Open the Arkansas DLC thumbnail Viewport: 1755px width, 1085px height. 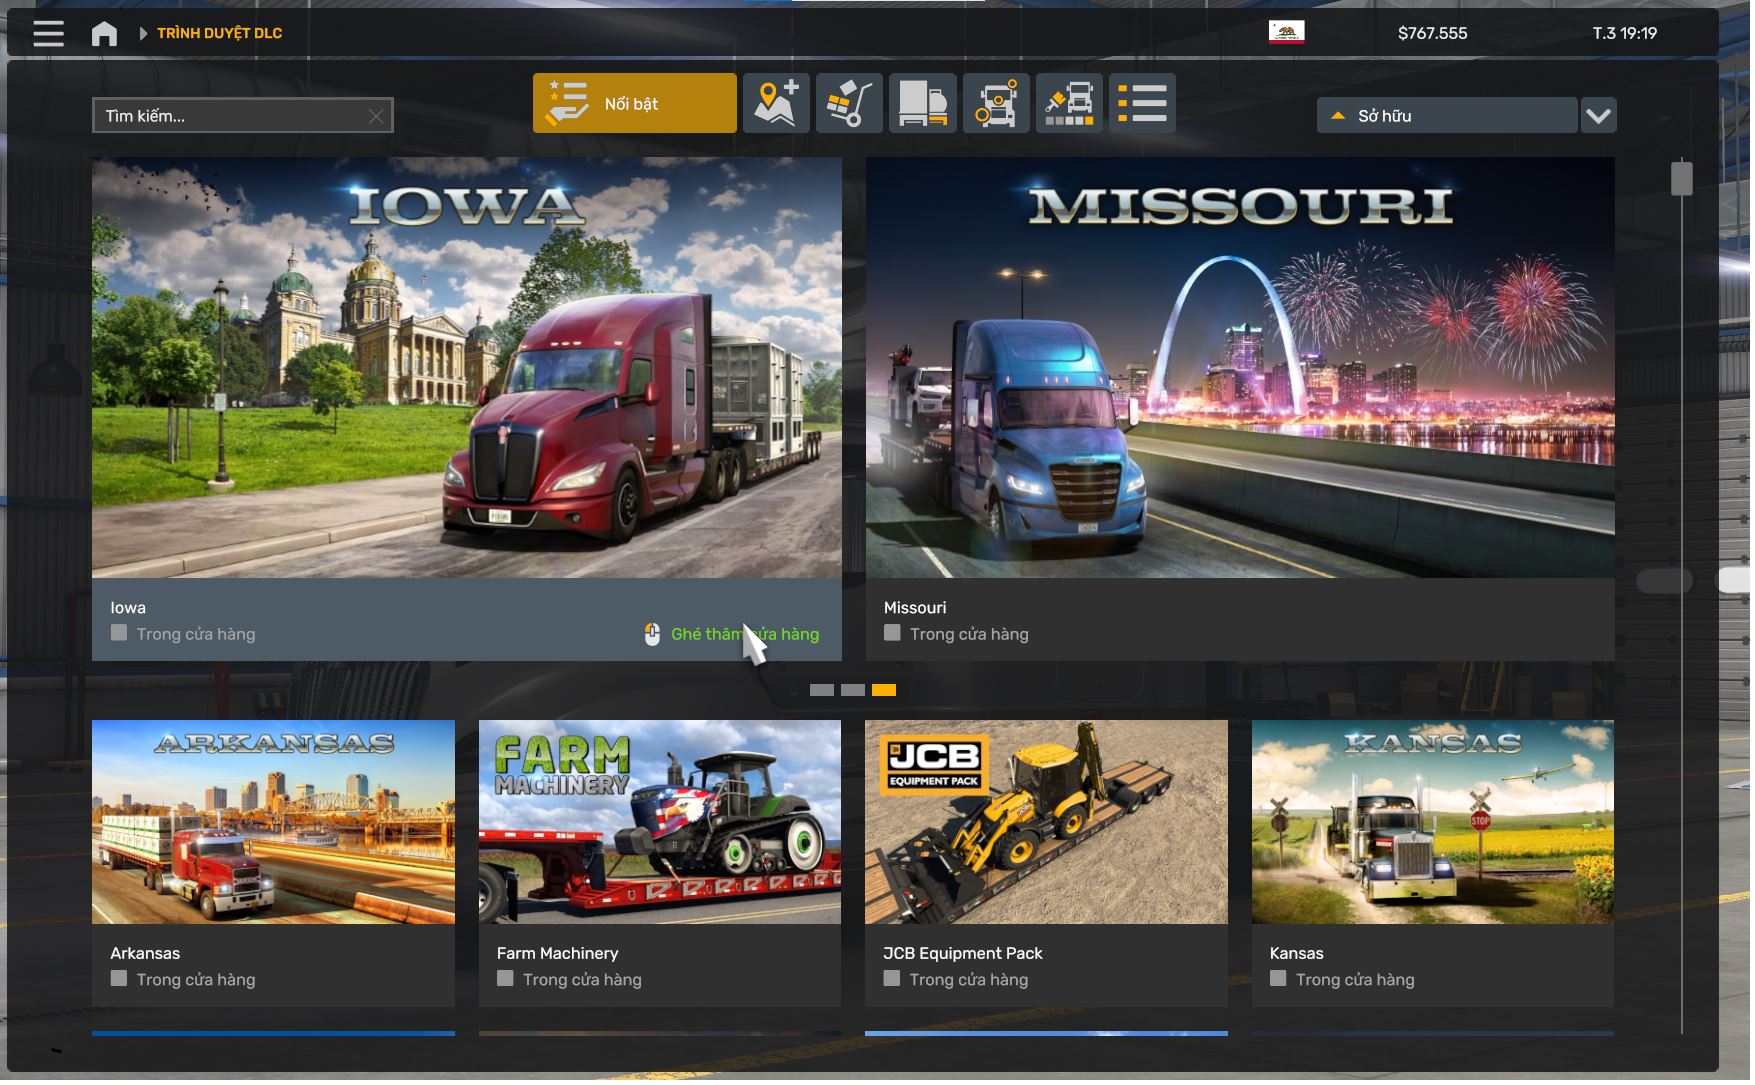(273, 822)
